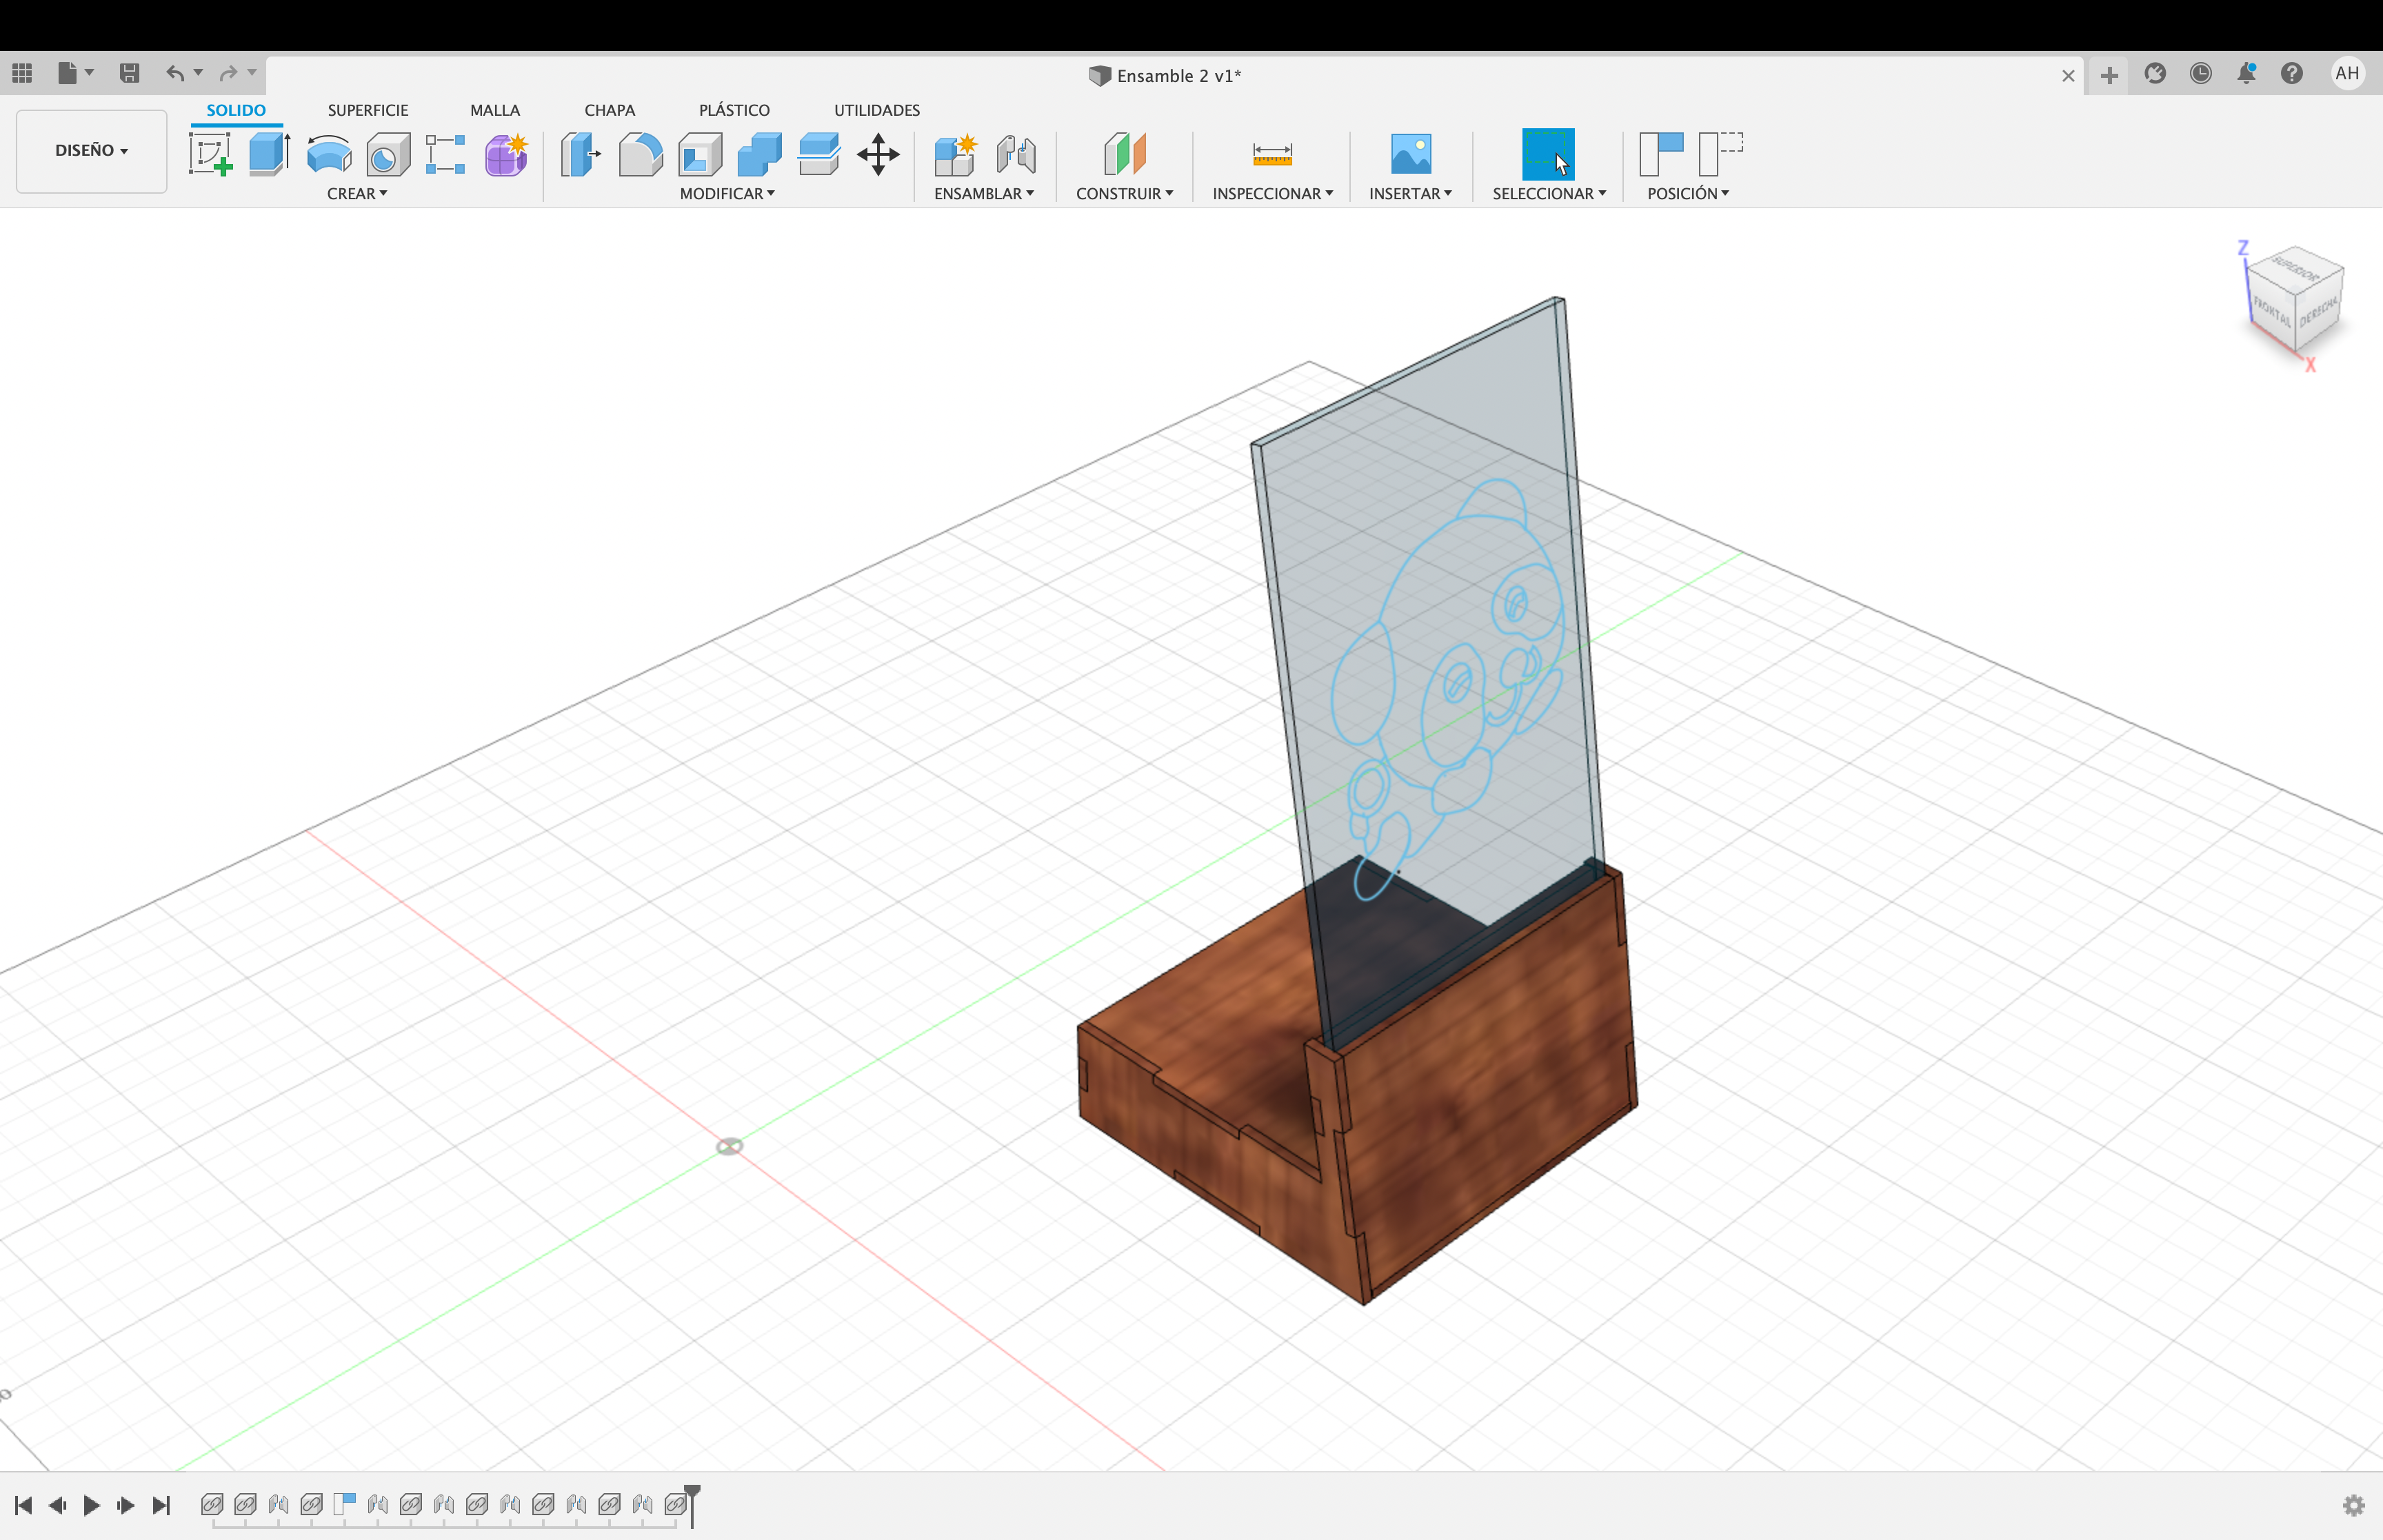Select the Measure ruler tool

point(1272,154)
